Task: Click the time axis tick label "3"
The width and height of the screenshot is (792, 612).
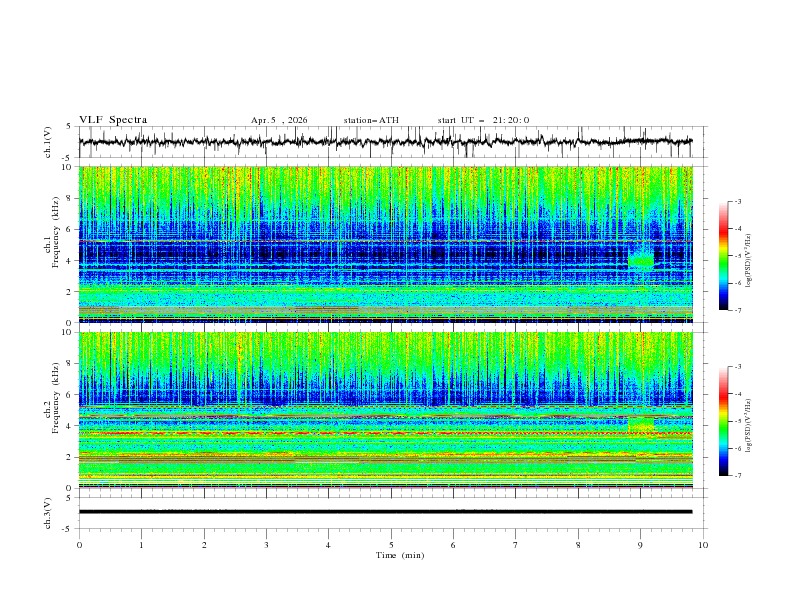Action: (266, 545)
